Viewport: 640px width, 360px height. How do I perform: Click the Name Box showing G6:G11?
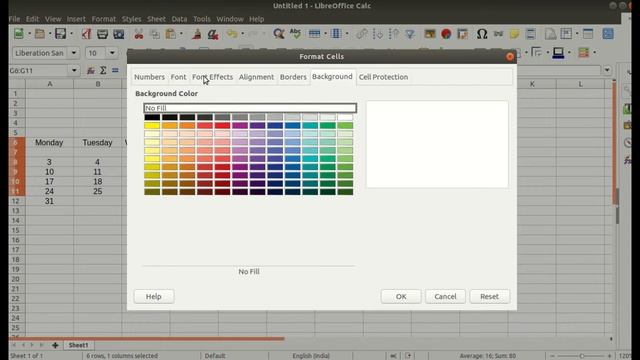[39, 71]
